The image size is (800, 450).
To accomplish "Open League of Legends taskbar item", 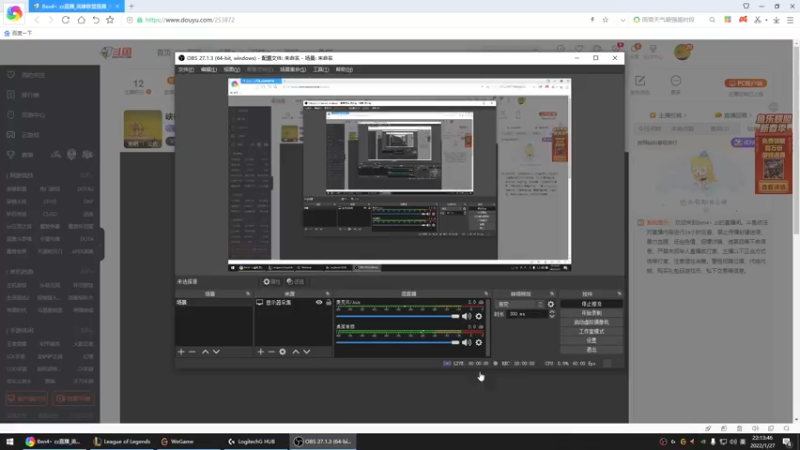I will coord(121,442).
